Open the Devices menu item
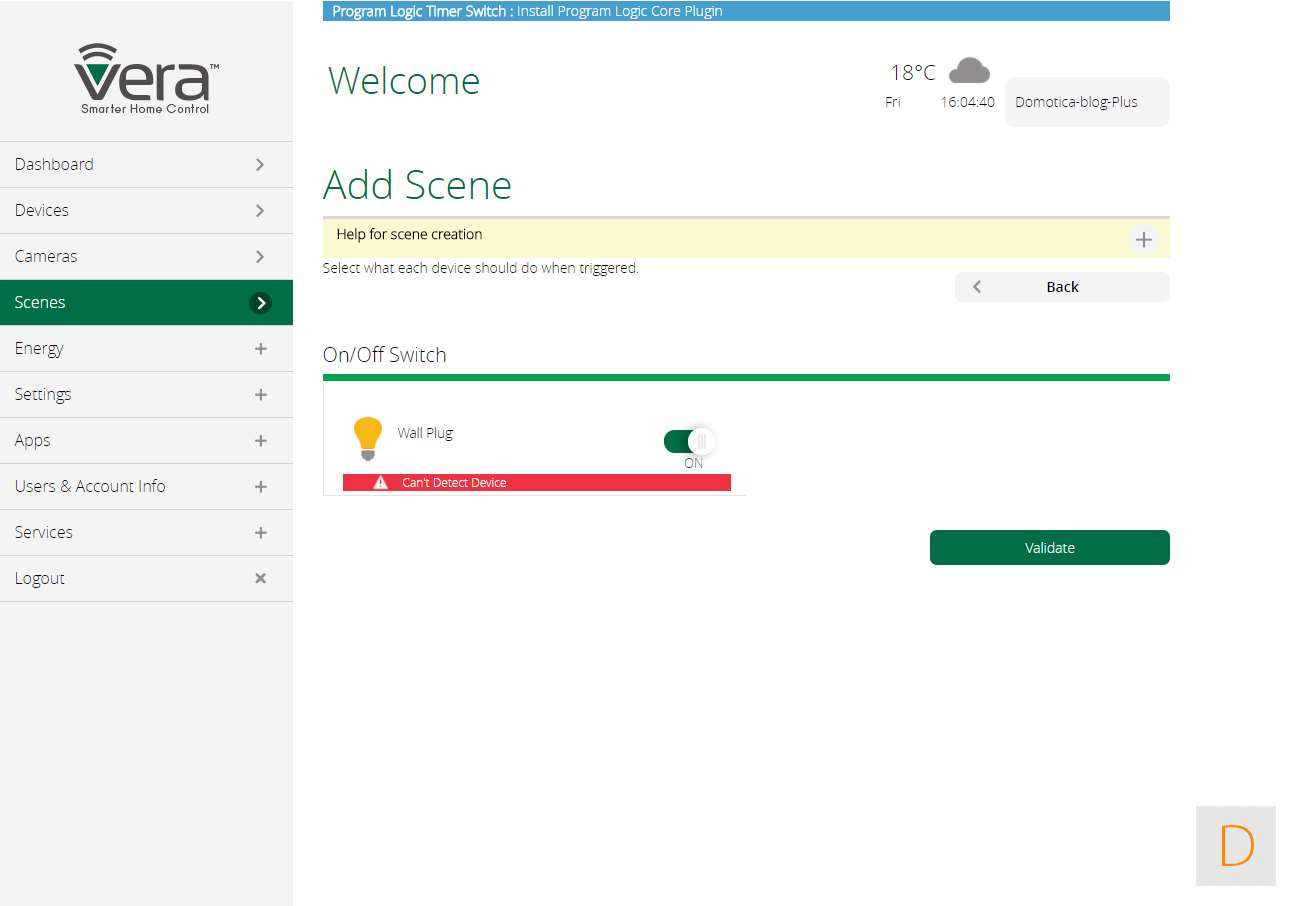 [42, 210]
